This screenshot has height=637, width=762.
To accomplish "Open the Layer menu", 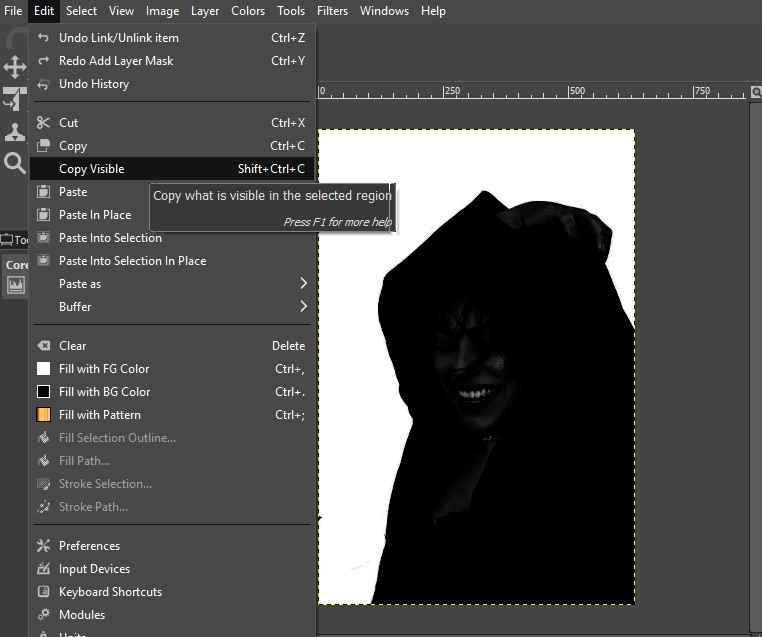I will click(x=205, y=11).
